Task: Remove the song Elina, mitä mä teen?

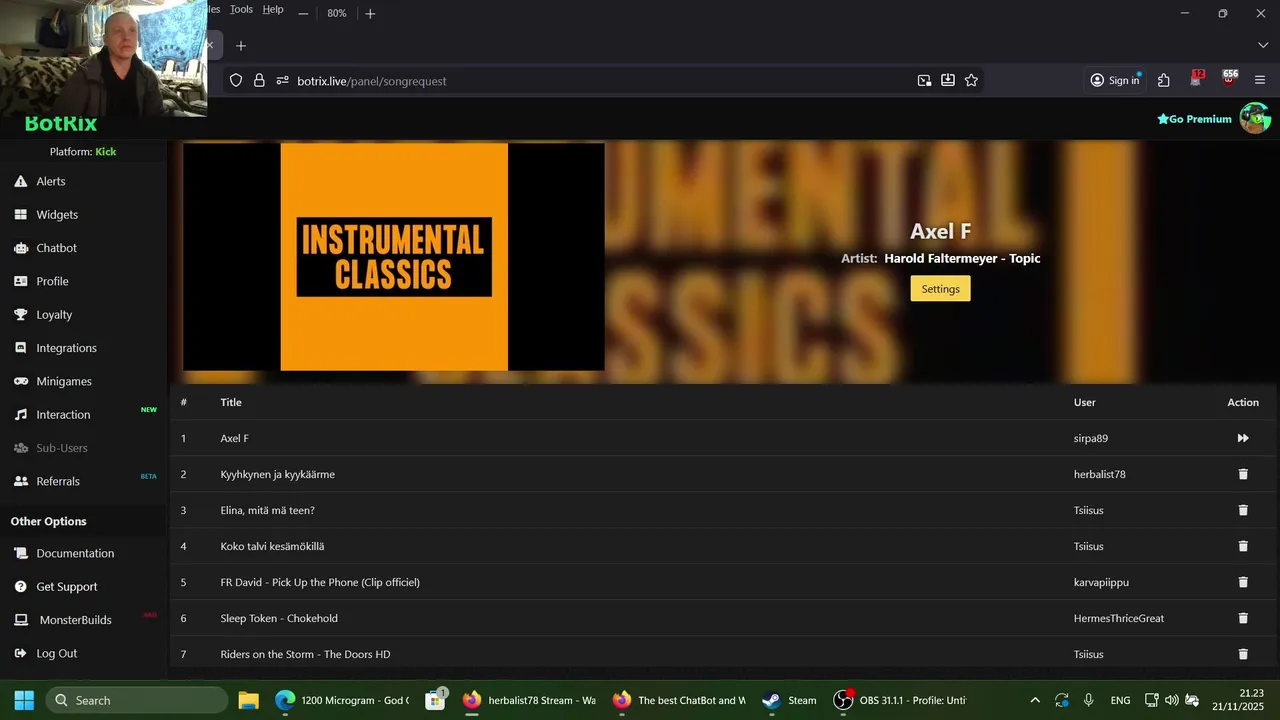Action: coord(1243,510)
